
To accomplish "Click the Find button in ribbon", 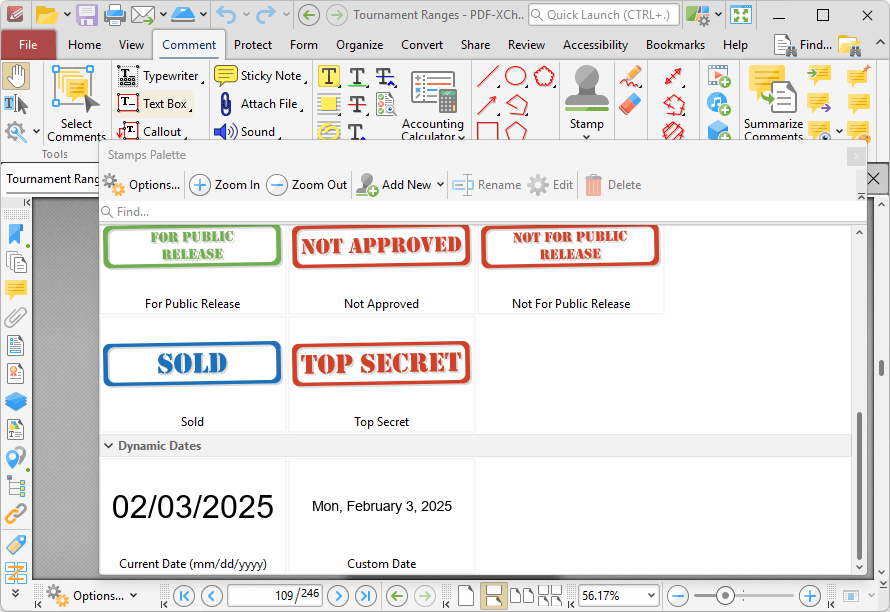I will click(803, 45).
